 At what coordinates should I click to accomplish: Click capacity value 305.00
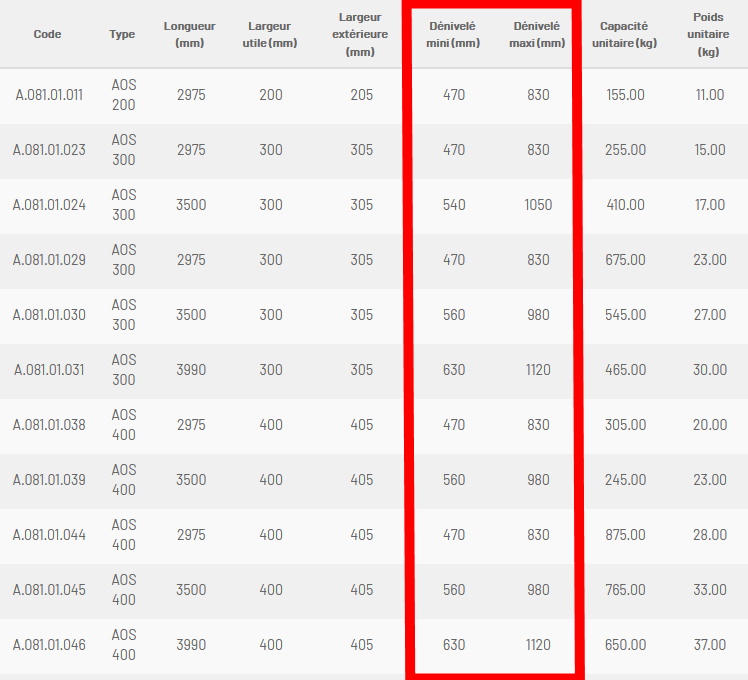click(x=625, y=425)
